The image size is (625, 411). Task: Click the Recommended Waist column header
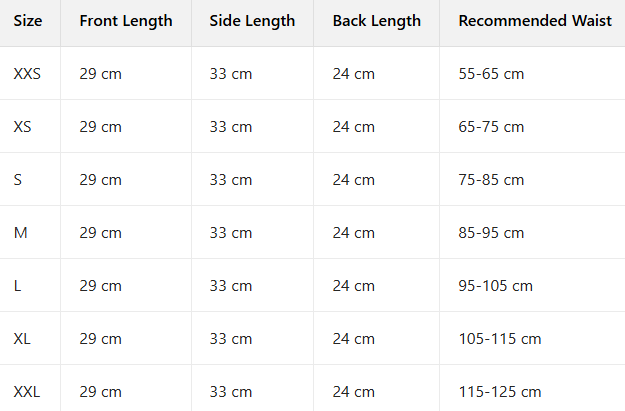pos(535,21)
